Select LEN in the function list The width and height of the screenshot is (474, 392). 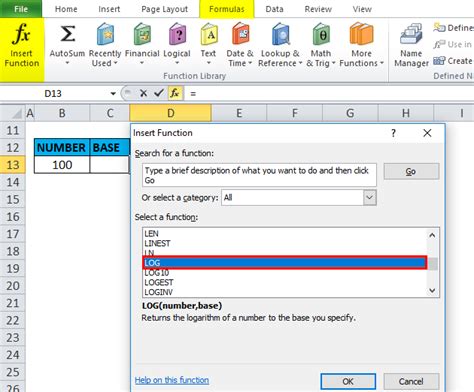[x=285, y=234]
